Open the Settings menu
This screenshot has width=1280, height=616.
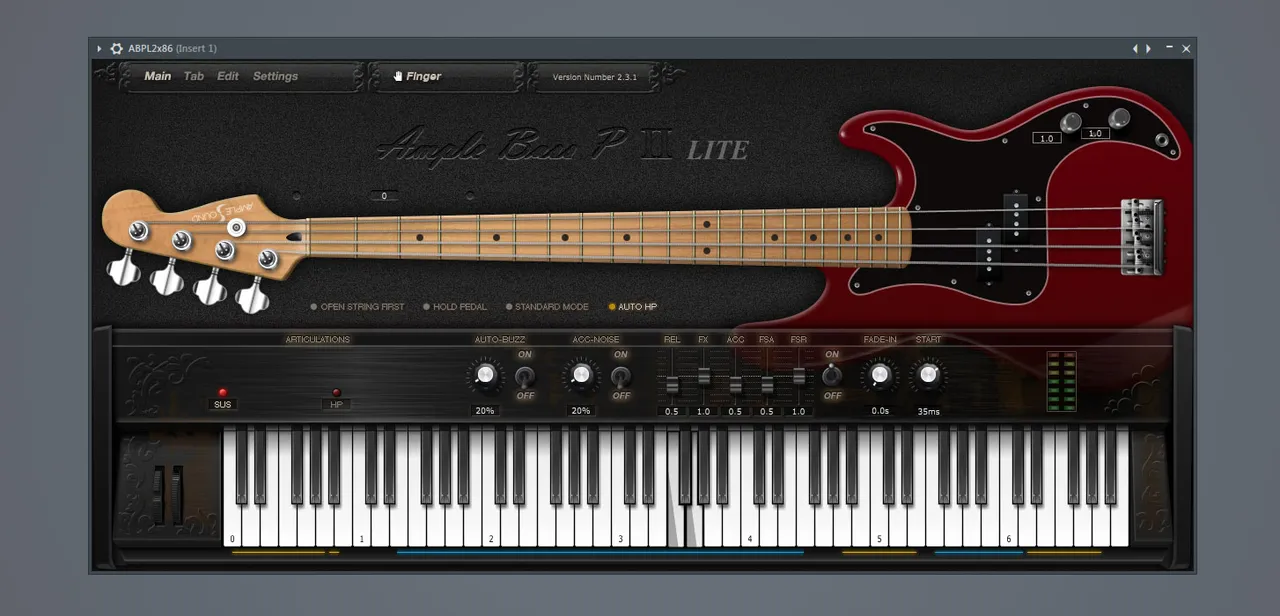tap(274, 76)
